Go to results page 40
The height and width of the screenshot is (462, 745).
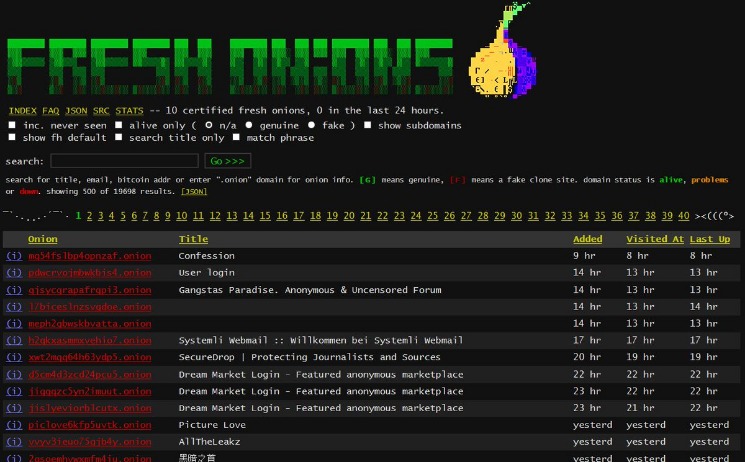click(x=684, y=216)
